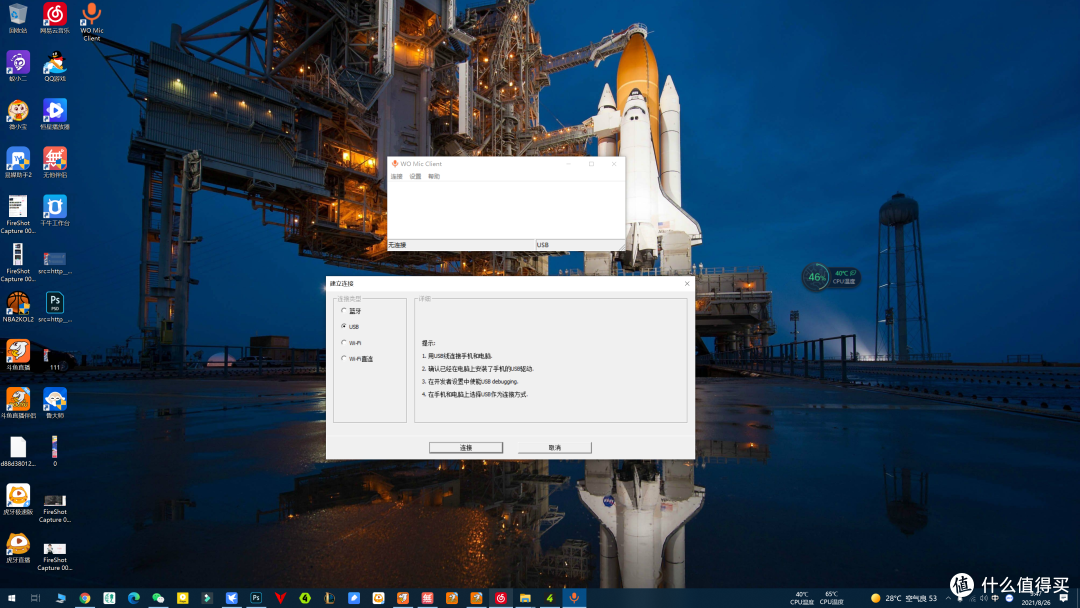The image size is (1080, 608).
Task: Open the 虎牙极速版 desktop icon
Action: click(x=18, y=500)
